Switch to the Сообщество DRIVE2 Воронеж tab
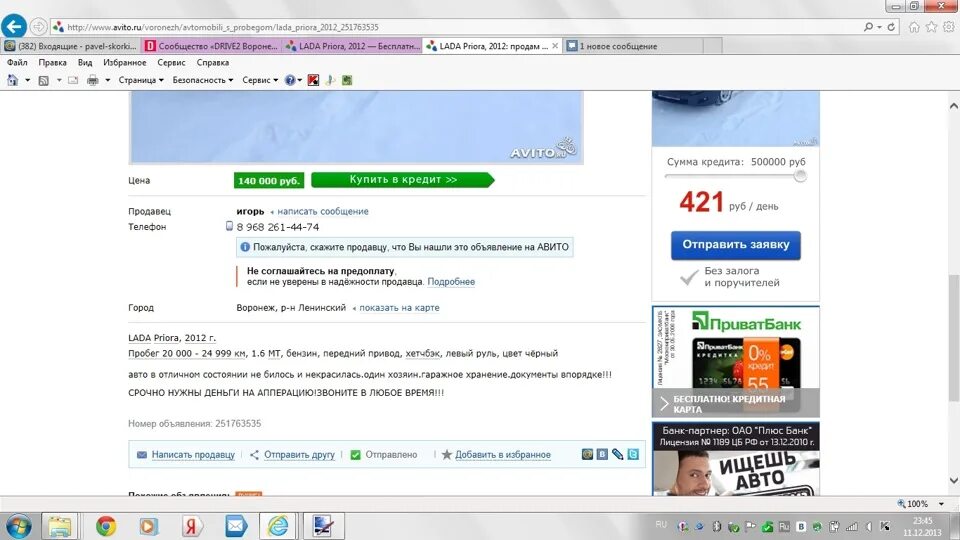This screenshot has width=960, height=540. 211,46
